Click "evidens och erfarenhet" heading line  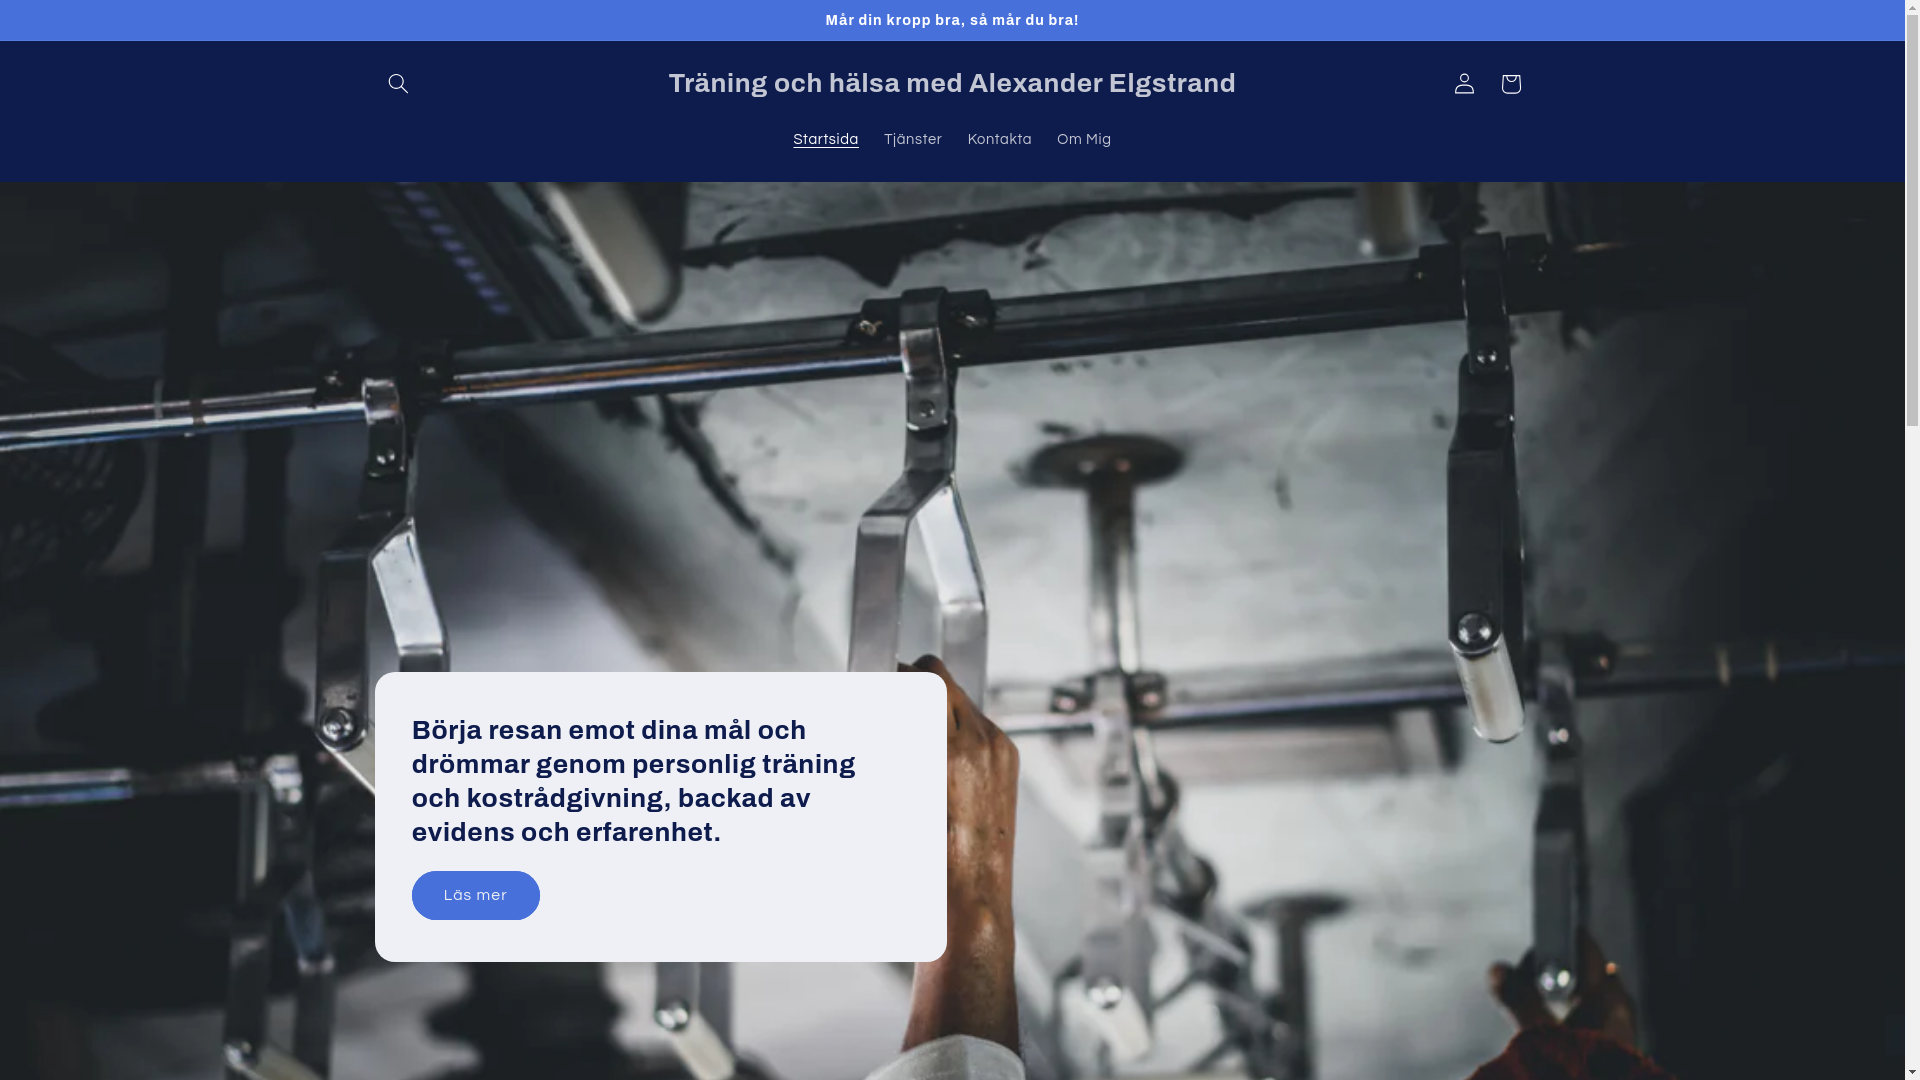[566, 833]
